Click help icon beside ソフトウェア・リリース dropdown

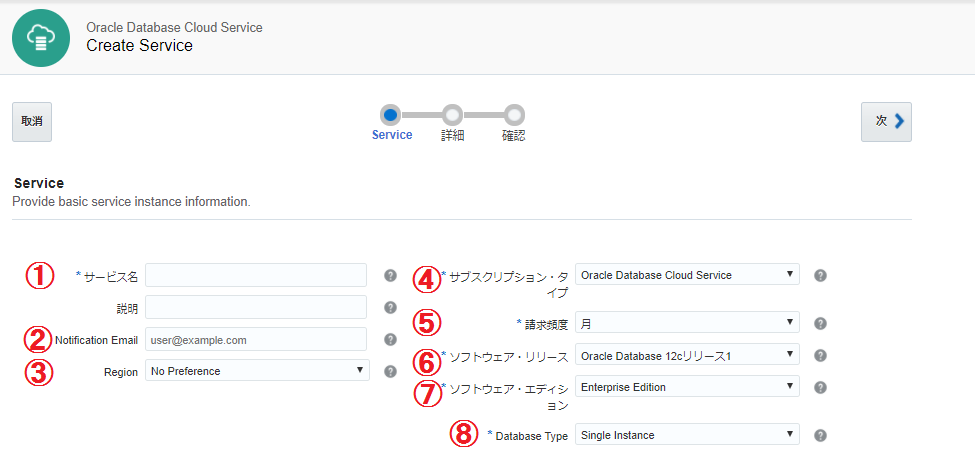click(820, 355)
